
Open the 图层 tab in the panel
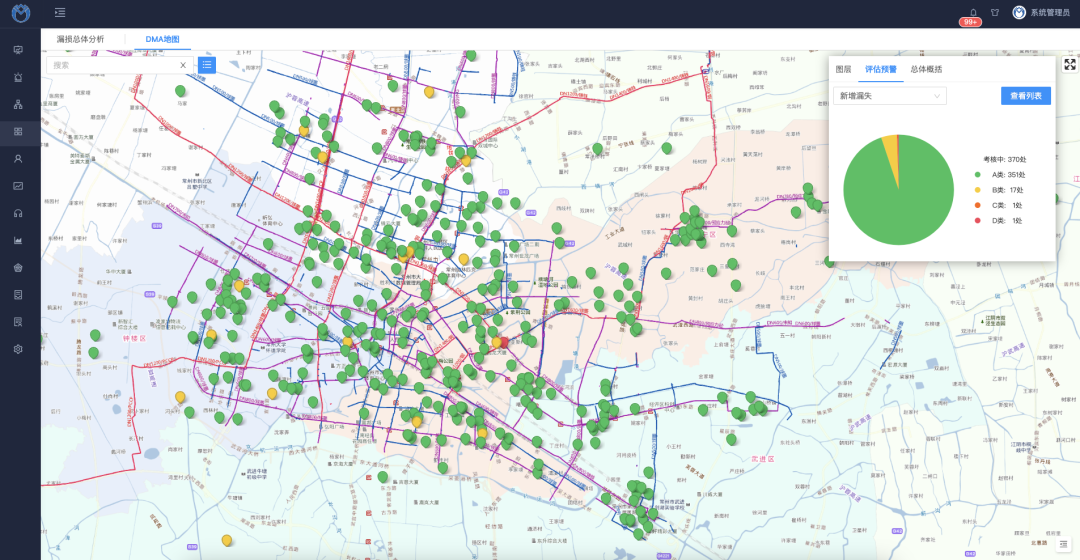click(843, 69)
